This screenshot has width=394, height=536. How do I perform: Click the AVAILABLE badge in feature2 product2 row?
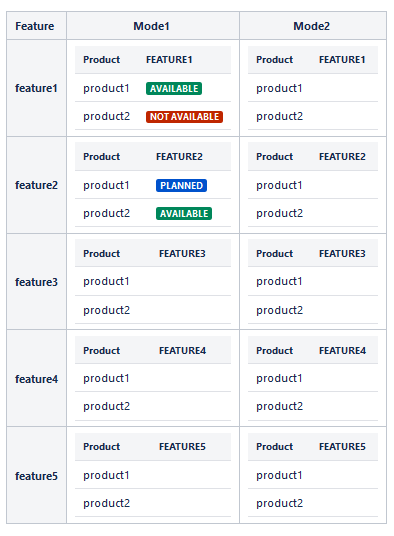[x=184, y=214]
